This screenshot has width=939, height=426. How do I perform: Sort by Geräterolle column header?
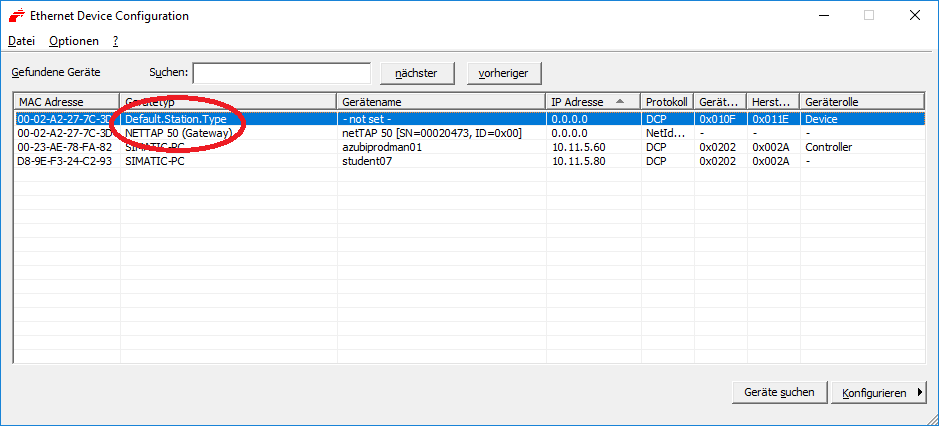(862, 102)
